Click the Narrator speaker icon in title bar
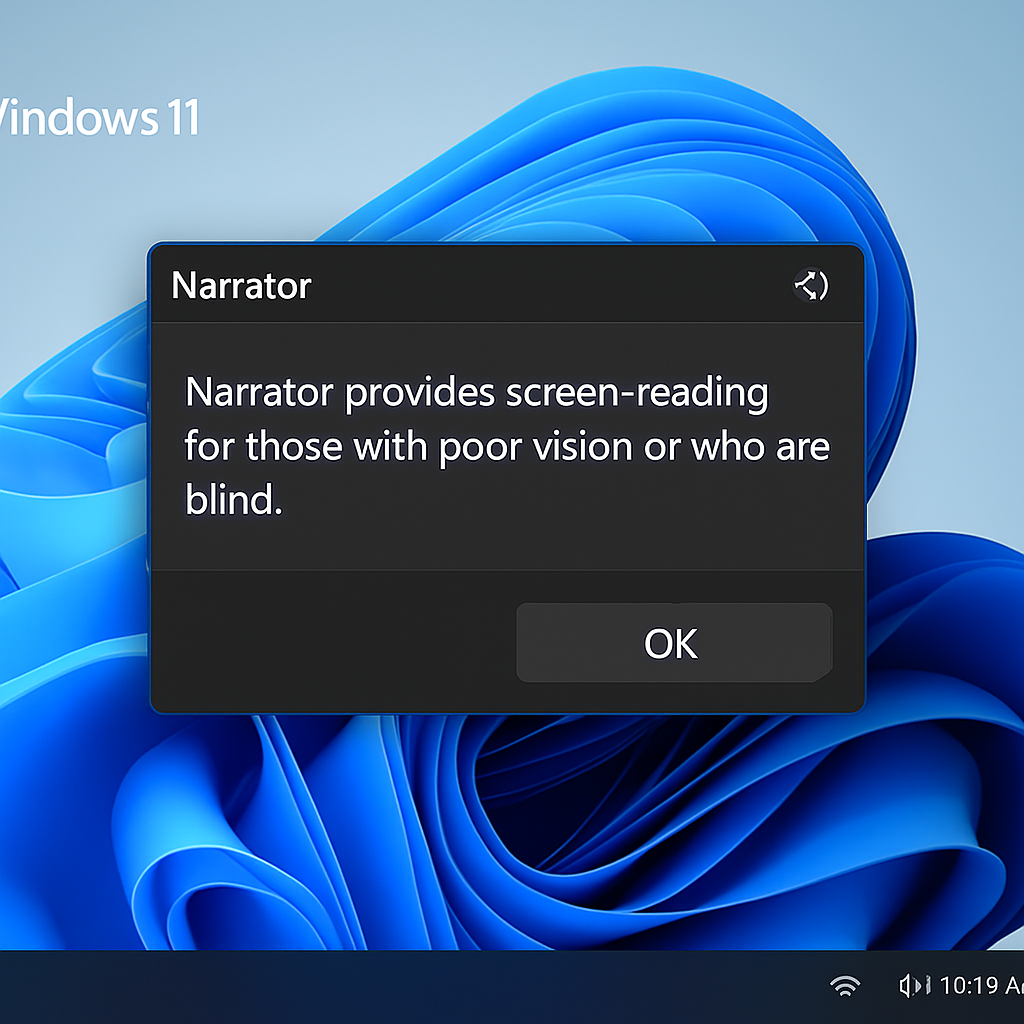 pyautogui.click(x=811, y=287)
